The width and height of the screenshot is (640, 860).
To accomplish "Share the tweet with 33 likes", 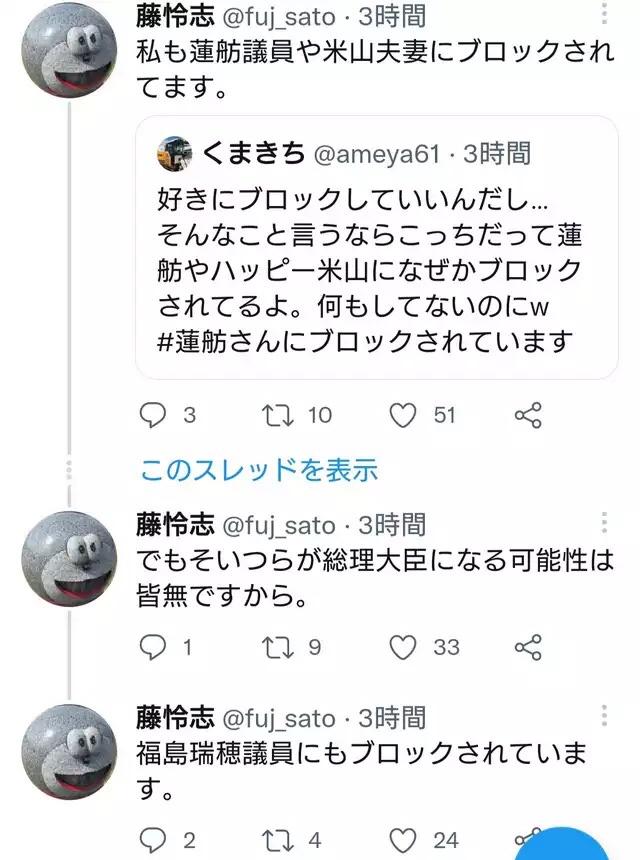I will point(528,647).
